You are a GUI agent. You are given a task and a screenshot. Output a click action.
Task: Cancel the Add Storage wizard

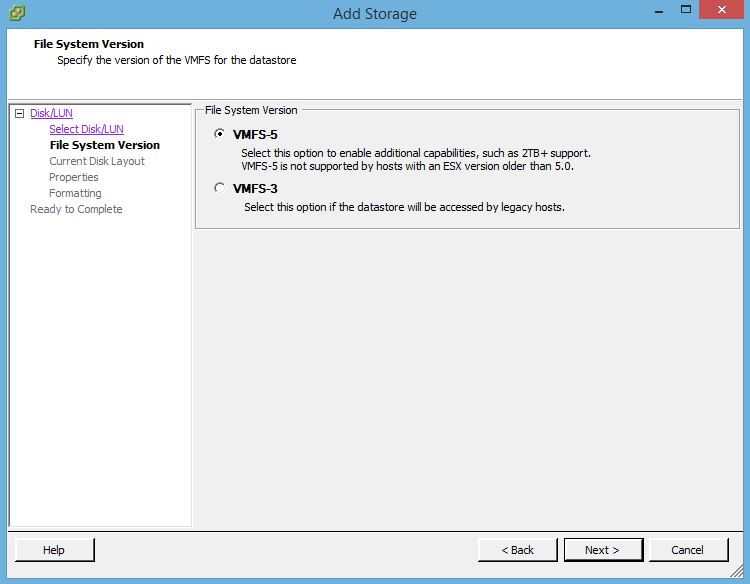pyautogui.click(x=689, y=550)
